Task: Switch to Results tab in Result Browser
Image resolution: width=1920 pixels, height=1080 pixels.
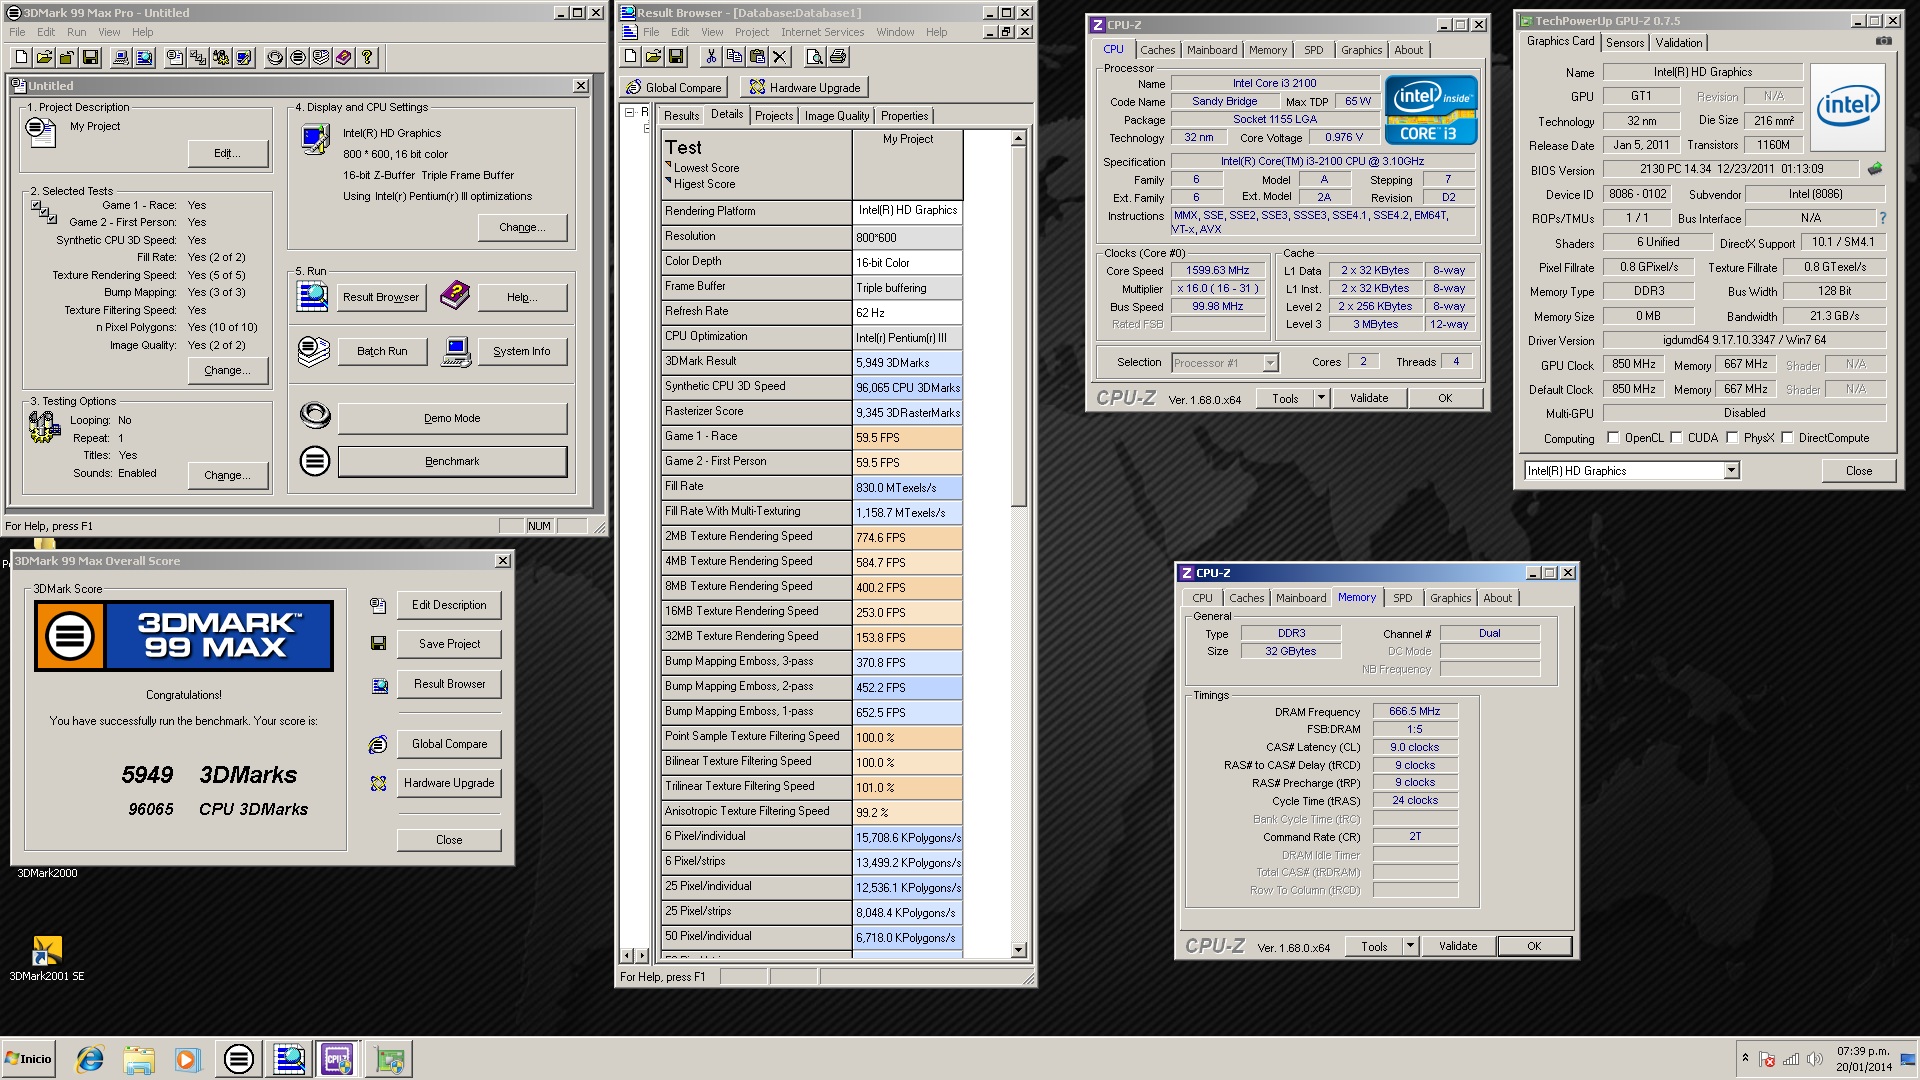Action: point(681,116)
